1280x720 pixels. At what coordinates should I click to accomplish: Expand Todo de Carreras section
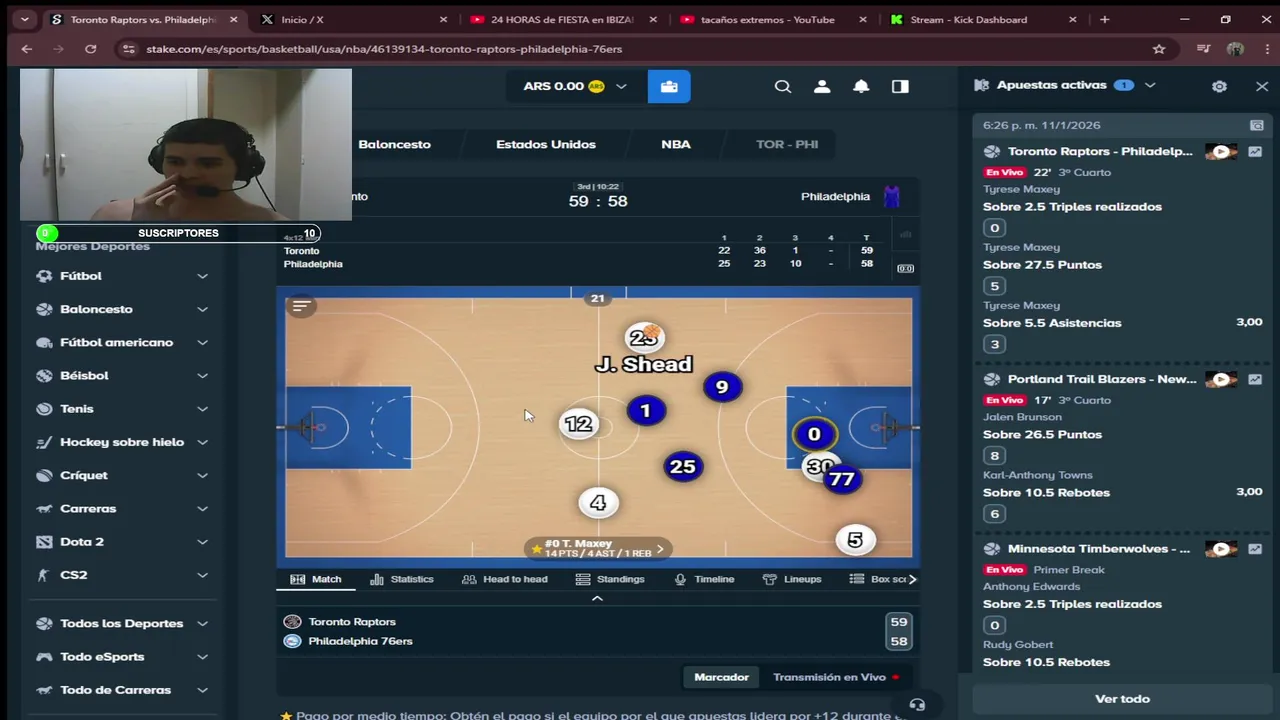click(x=202, y=690)
